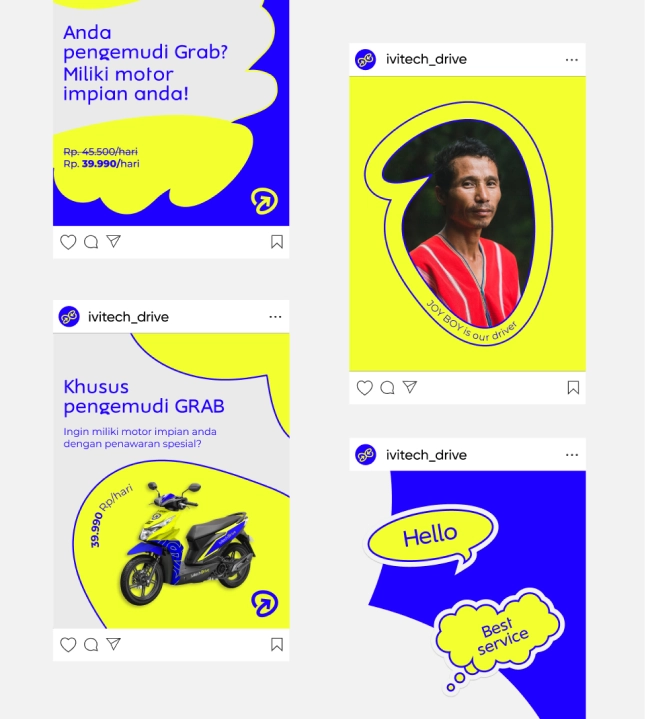
Task: Open more options on JOY BOY post
Action: pyautogui.click(x=572, y=60)
